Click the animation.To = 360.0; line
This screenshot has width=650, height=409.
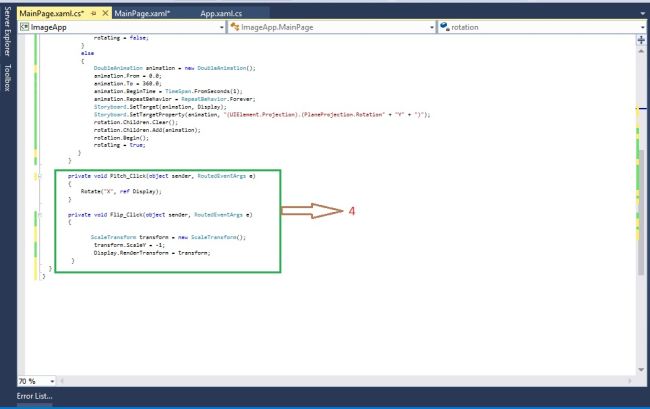(128, 84)
